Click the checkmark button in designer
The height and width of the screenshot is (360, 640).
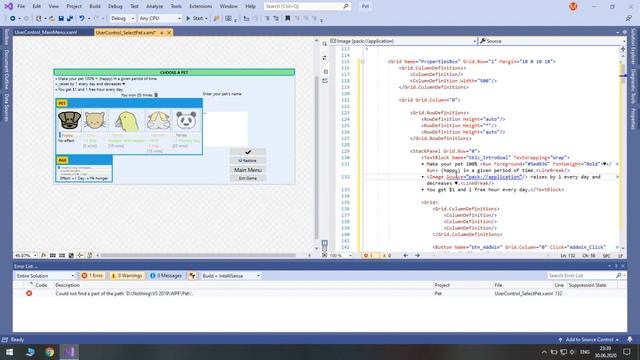248,152
